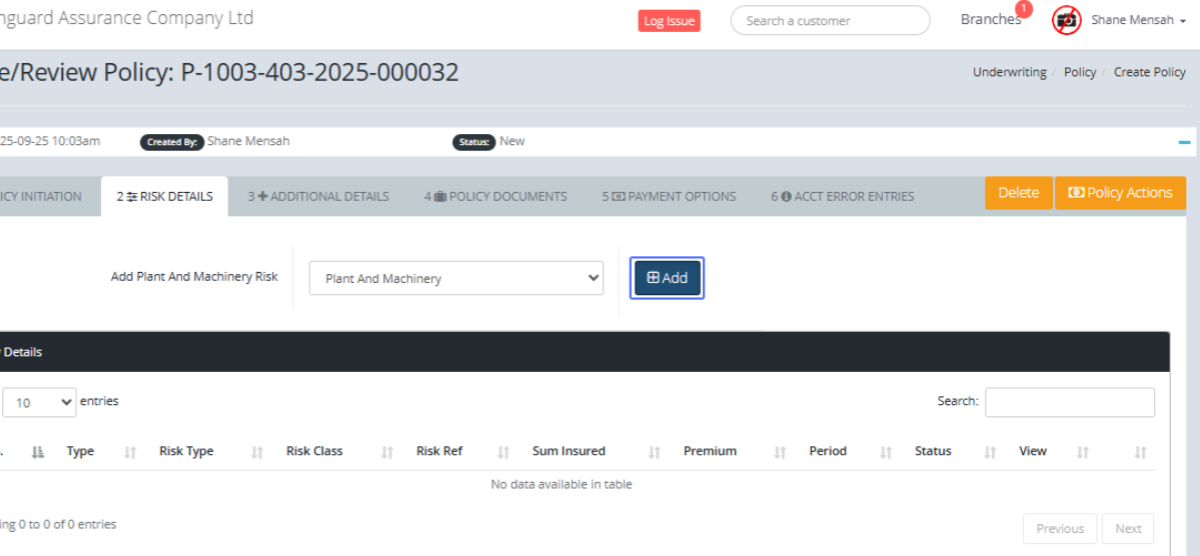Open Policy Actions button
This screenshot has height=556, width=1200.
(x=1120, y=193)
